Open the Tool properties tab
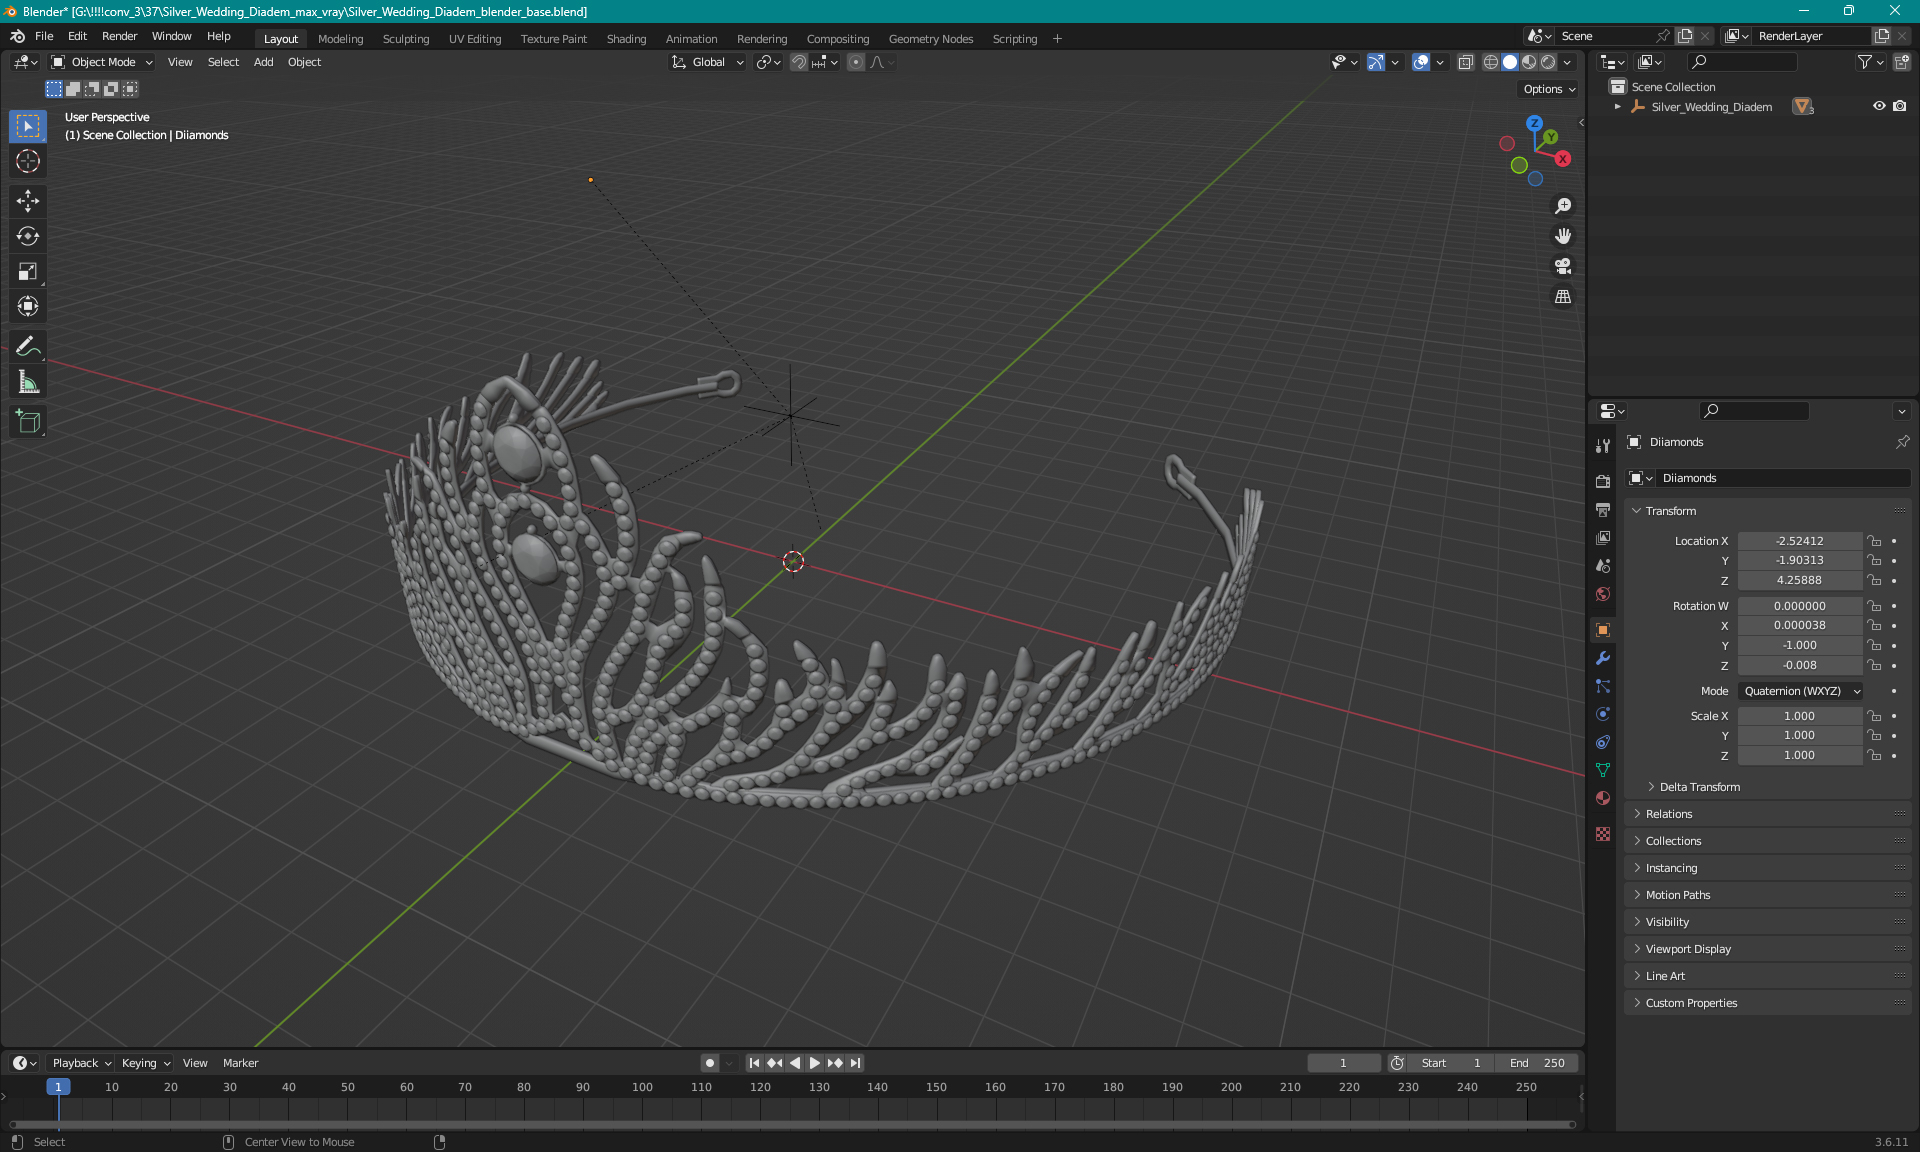The height and width of the screenshot is (1152, 1920). click(x=1603, y=446)
